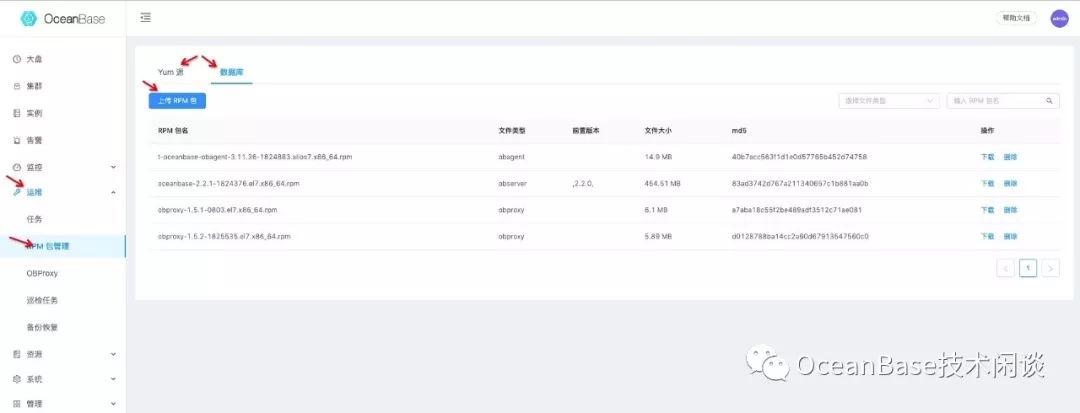Viewport: 1080px width, 413px height.
Task: Click the 6.1 MB size cell
Action: [x=655, y=210]
